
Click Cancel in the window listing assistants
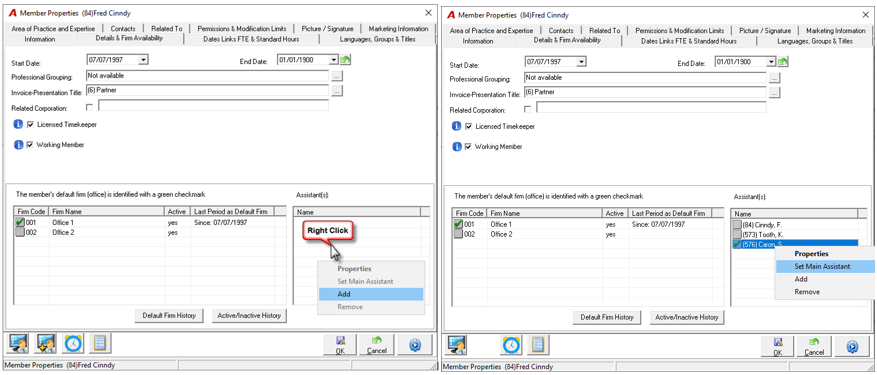click(814, 346)
